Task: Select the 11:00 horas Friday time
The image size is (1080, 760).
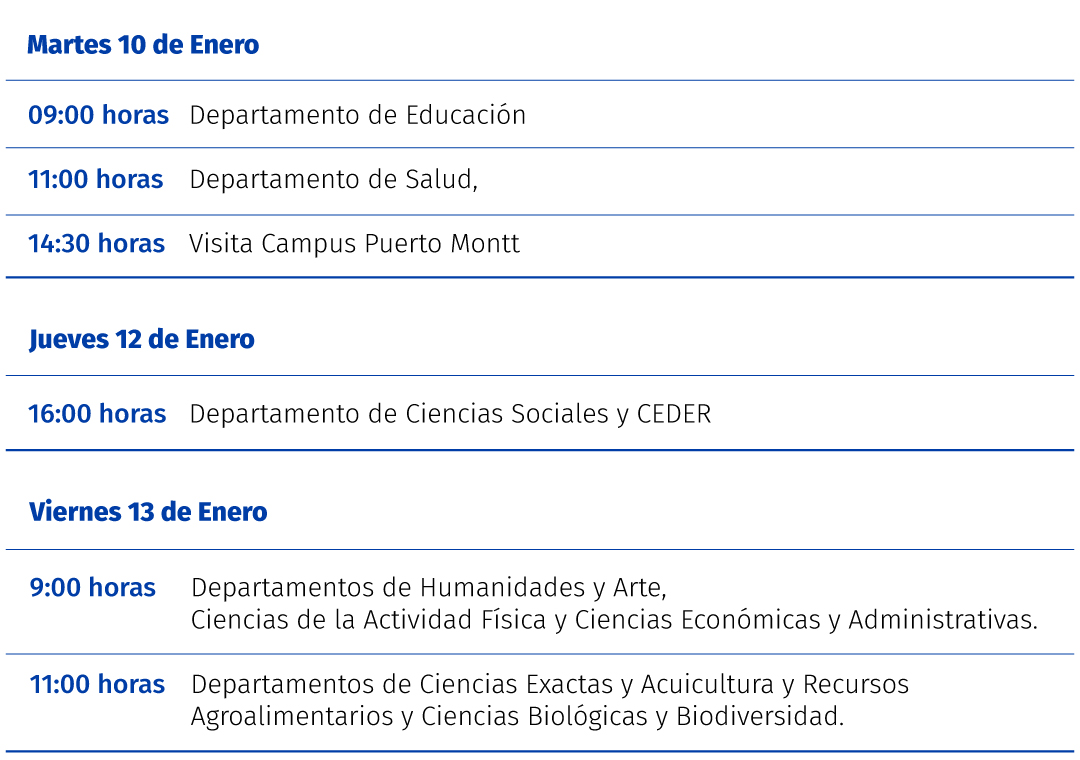Action: click(97, 685)
